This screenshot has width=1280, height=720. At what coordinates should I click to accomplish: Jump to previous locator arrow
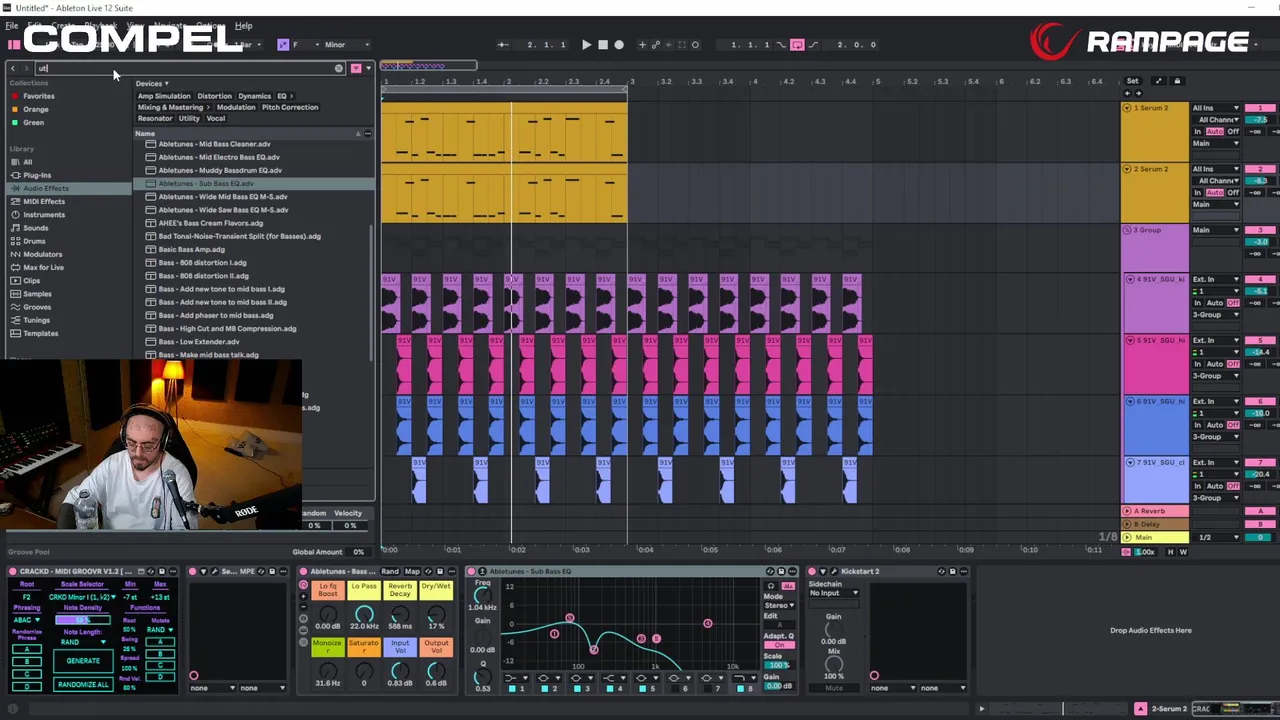(x=1128, y=93)
